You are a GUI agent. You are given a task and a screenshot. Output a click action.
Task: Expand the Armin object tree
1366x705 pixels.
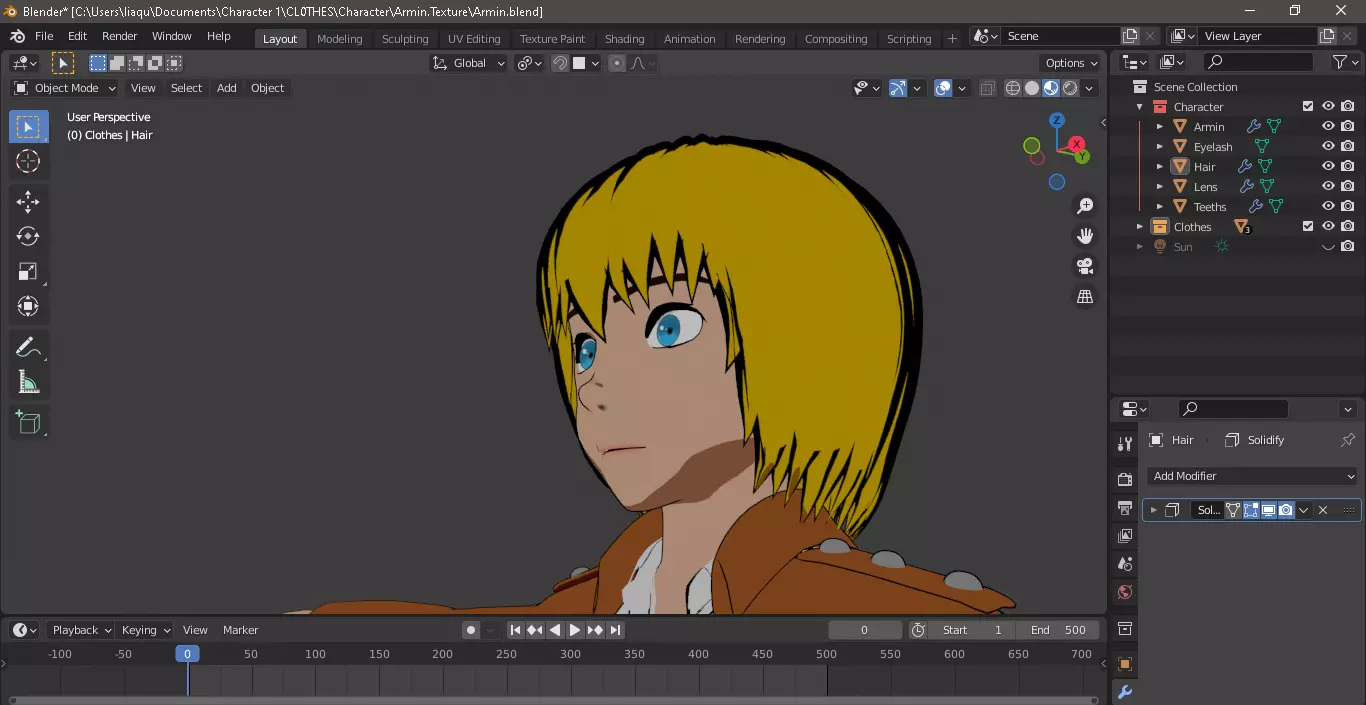point(1159,126)
